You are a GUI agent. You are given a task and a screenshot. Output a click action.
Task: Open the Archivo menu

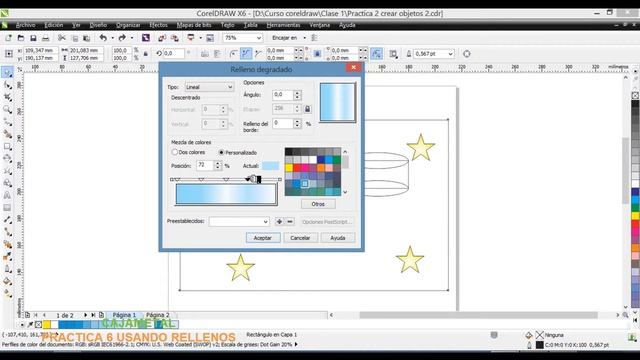[25, 25]
